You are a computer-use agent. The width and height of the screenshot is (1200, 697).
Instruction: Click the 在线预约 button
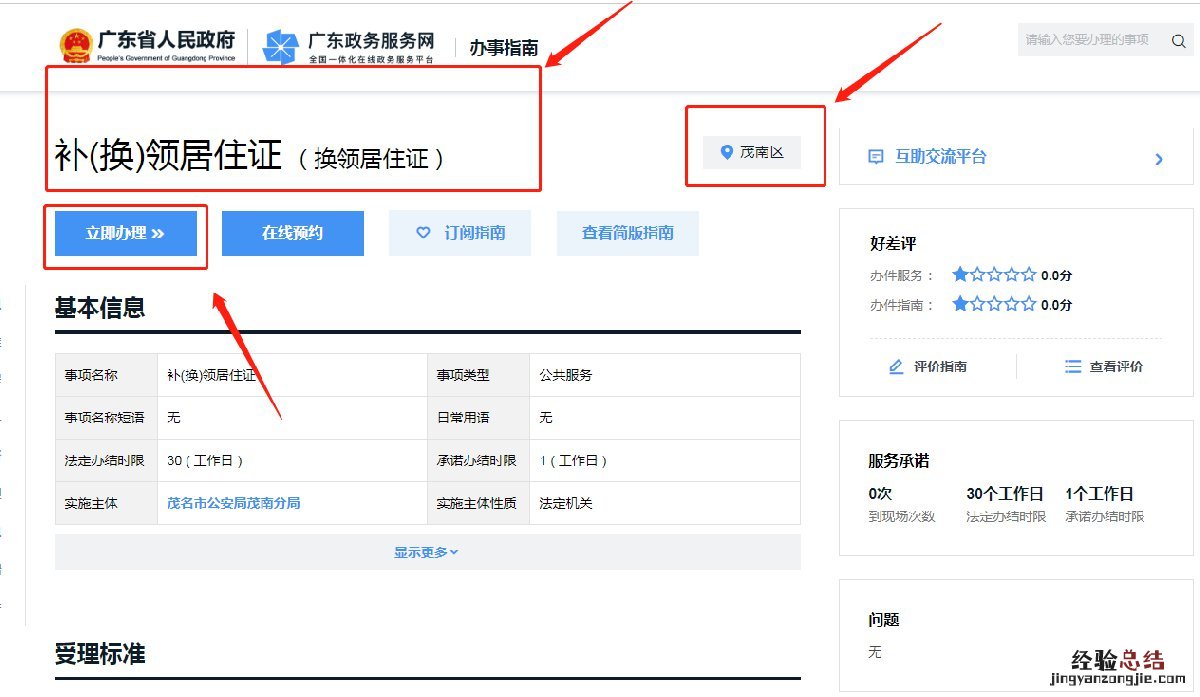coord(292,233)
